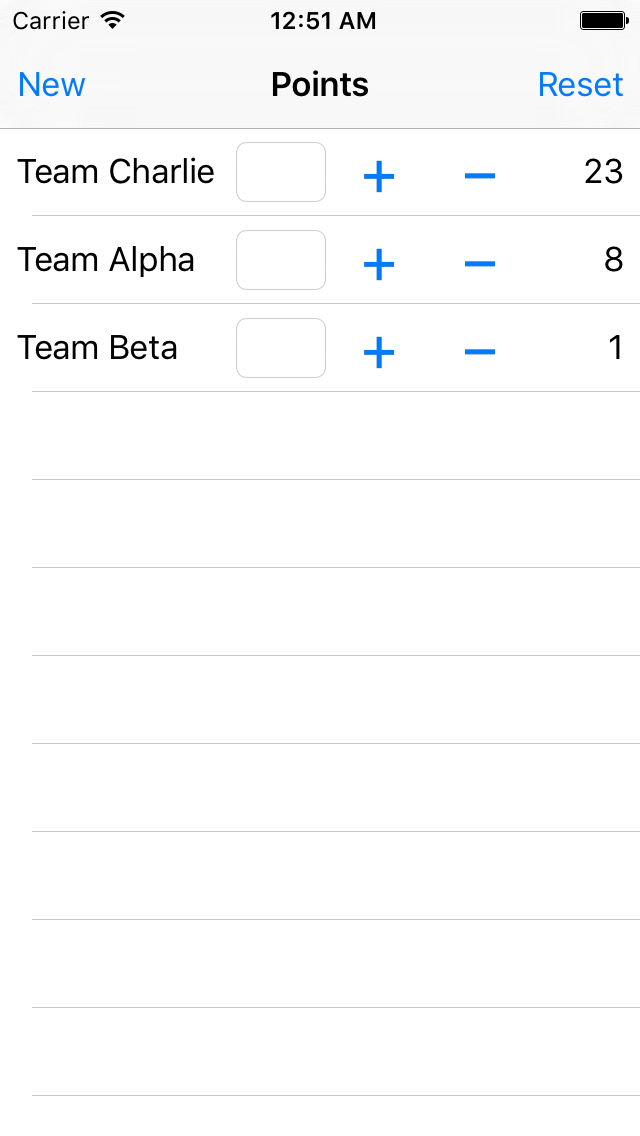Focus the points input field for Team Beta
This screenshot has width=640, height=1136.
280,348
